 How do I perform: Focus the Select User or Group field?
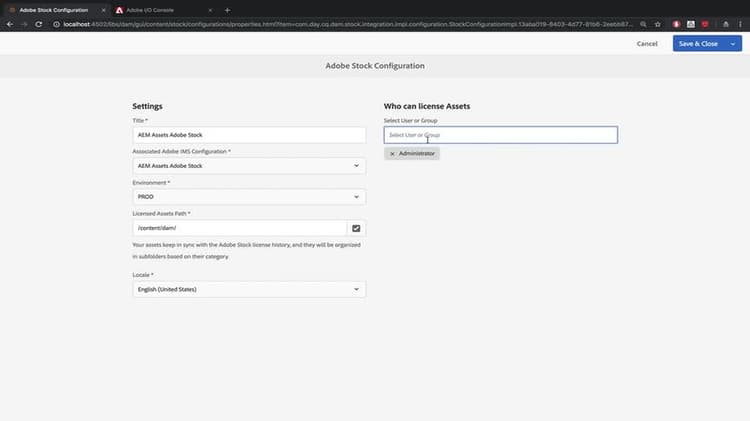point(500,135)
